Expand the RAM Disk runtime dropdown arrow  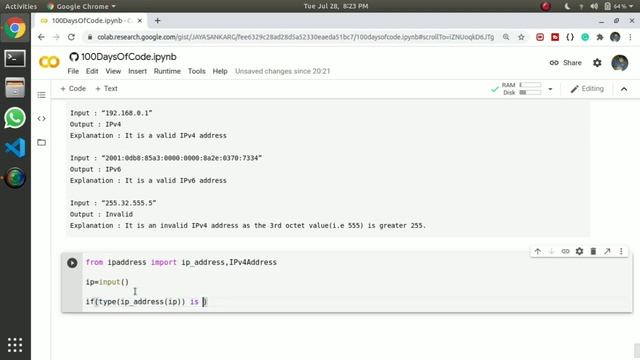550,89
